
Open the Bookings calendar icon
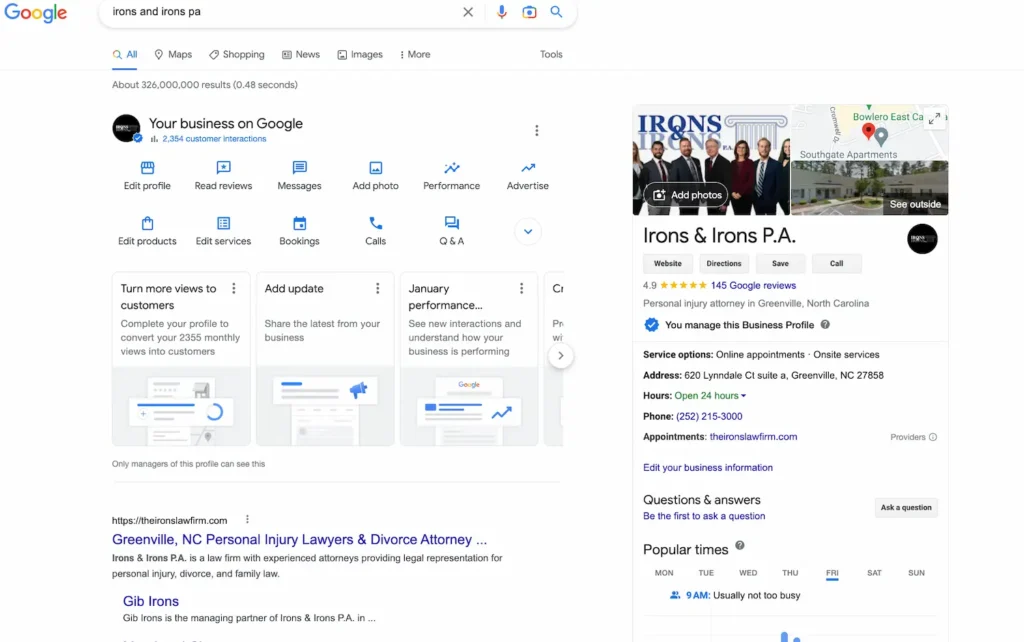point(299,224)
